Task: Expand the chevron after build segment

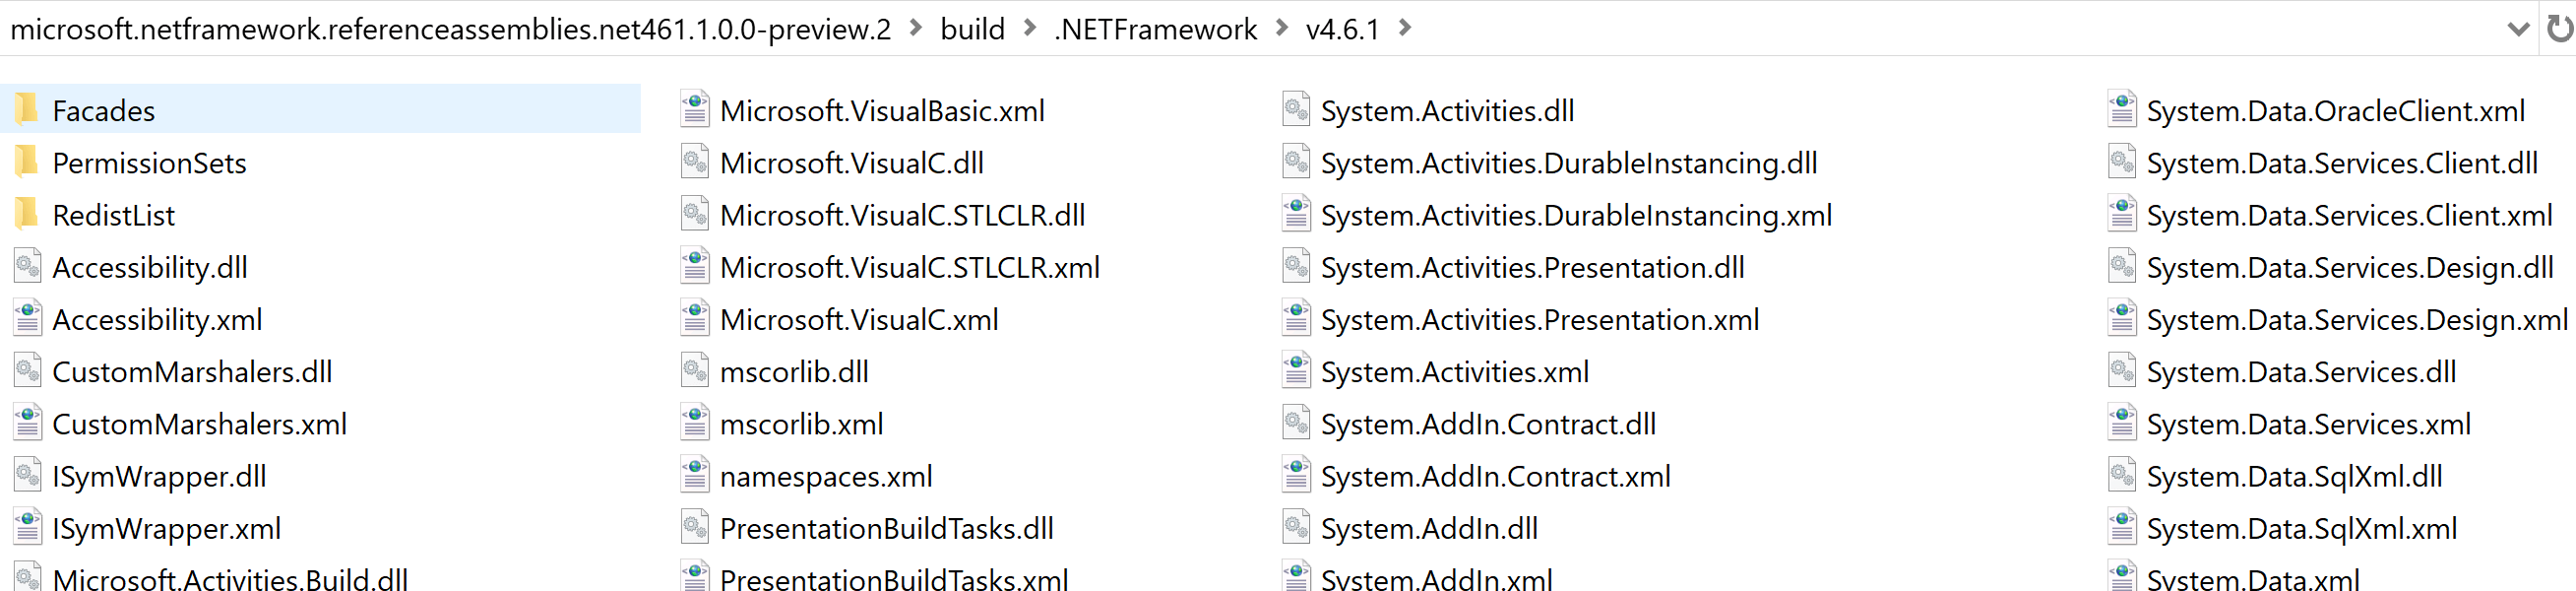Action: [x=1029, y=28]
